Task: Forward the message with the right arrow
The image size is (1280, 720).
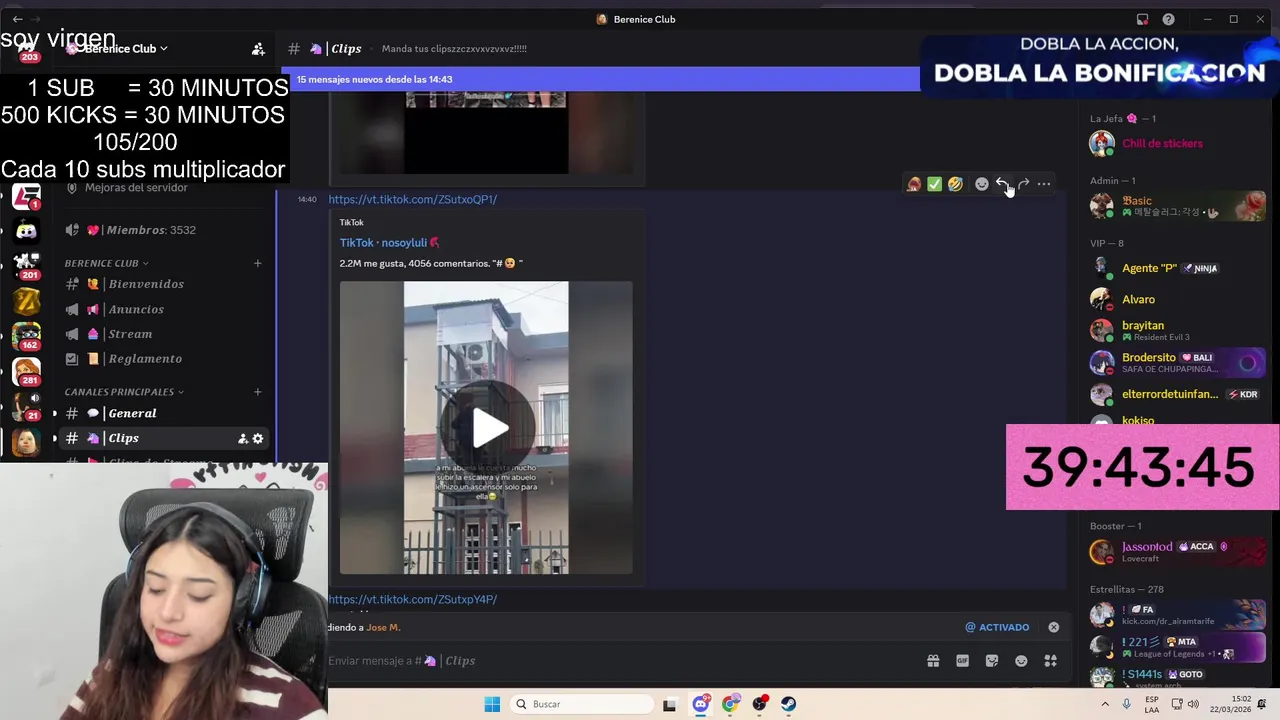Action: coord(1023,184)
